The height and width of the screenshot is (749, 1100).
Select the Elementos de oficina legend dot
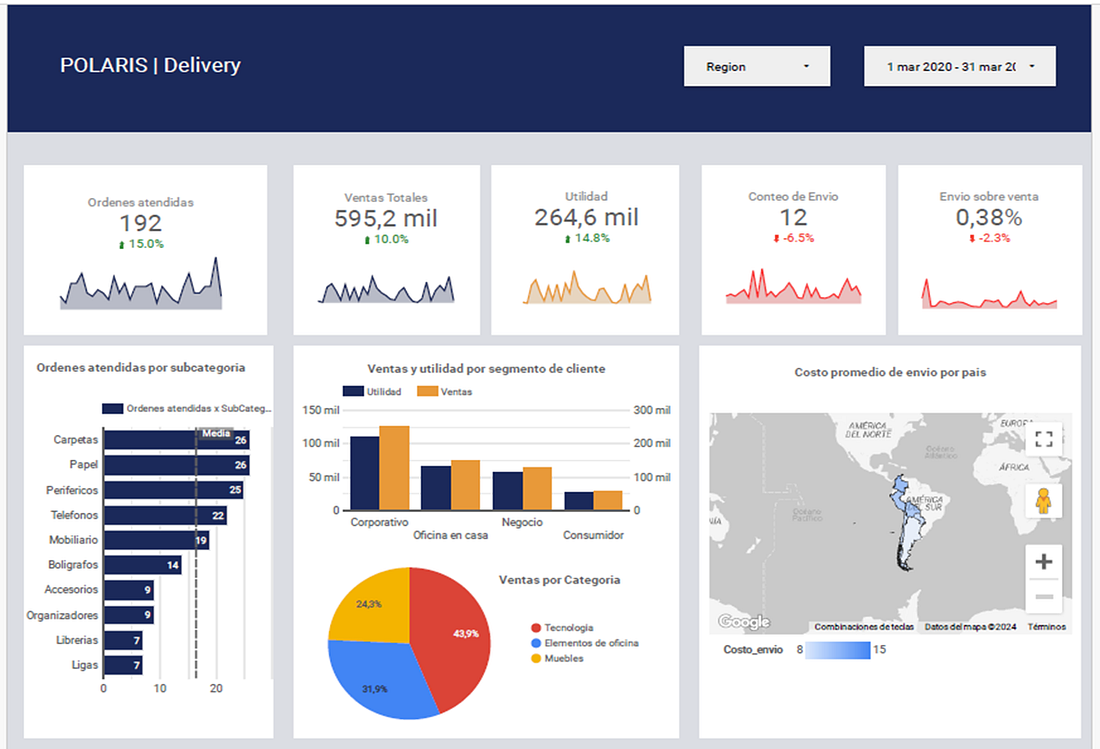(536, 643)
